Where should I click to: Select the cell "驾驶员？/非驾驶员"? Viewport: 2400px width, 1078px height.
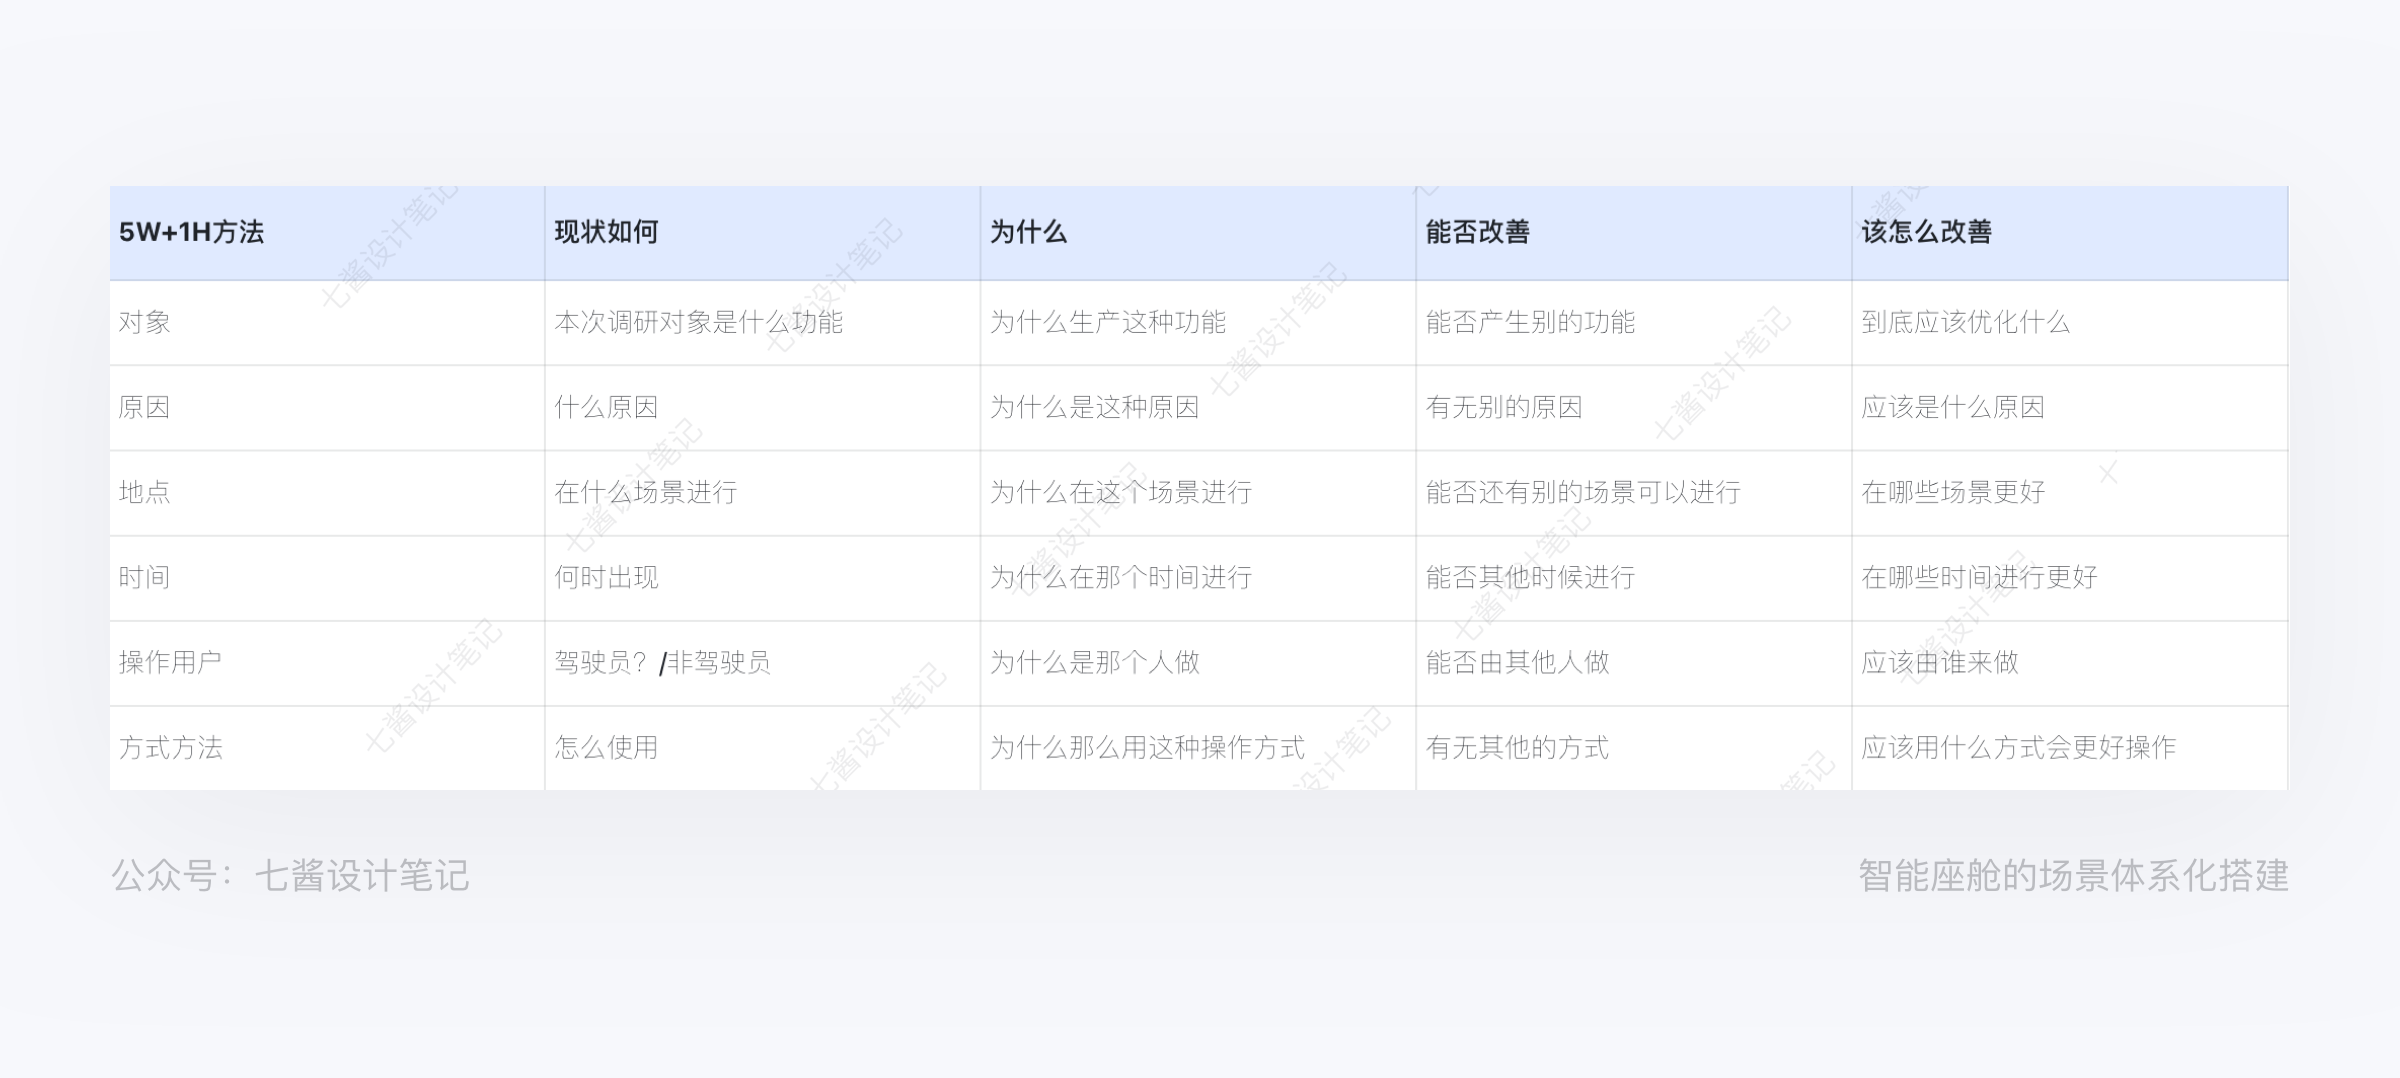click(762, 662)
